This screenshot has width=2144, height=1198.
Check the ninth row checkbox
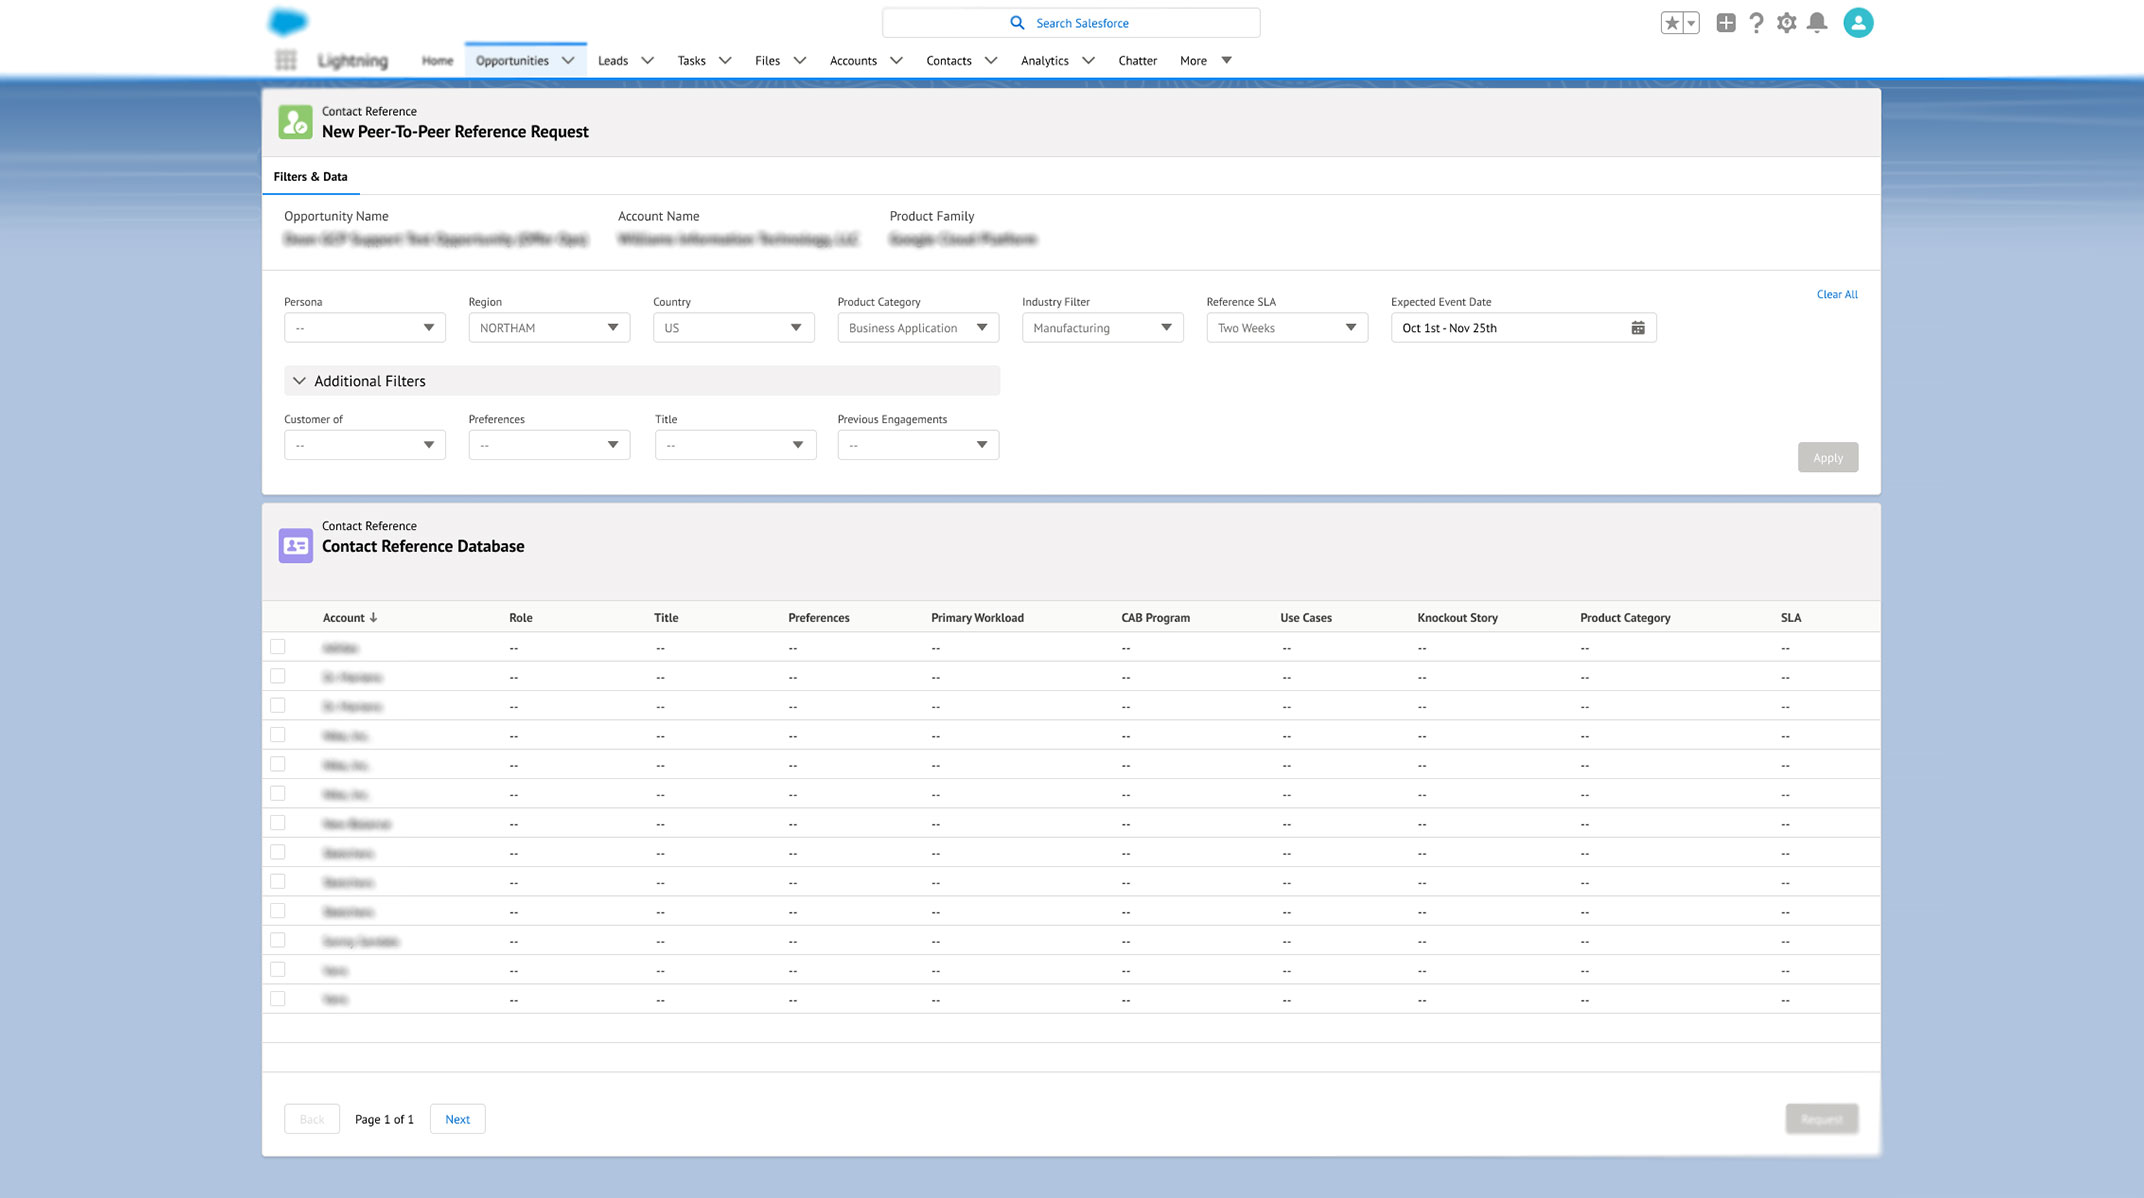[x=278, y=882]
